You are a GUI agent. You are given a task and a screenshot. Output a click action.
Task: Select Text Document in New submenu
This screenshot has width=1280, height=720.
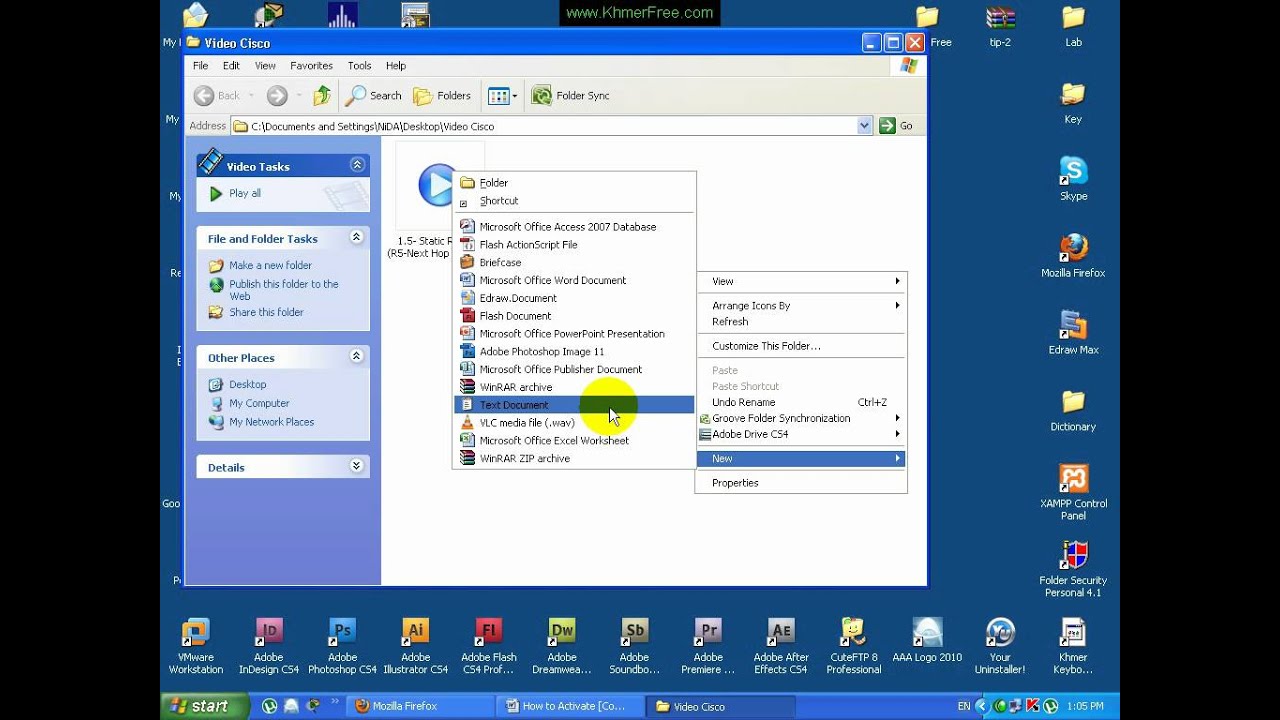pos(574,405)
